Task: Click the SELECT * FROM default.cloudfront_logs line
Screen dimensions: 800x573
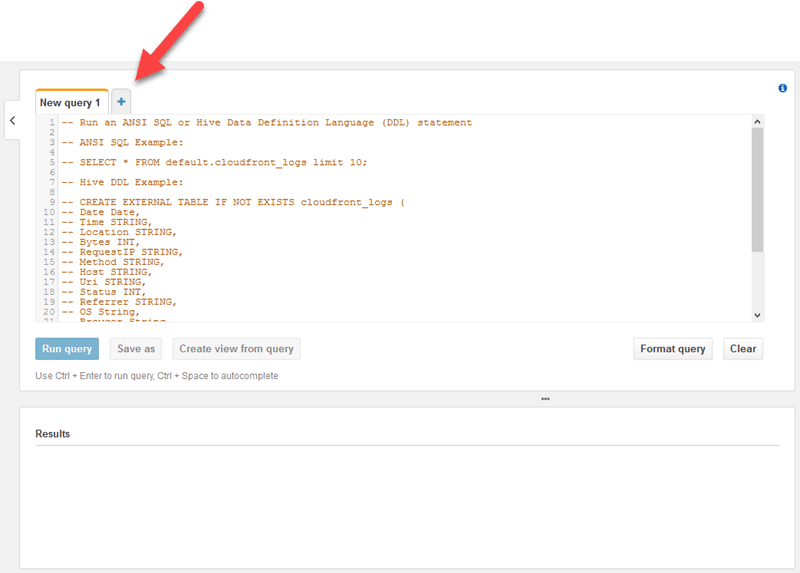Action: 214,162
